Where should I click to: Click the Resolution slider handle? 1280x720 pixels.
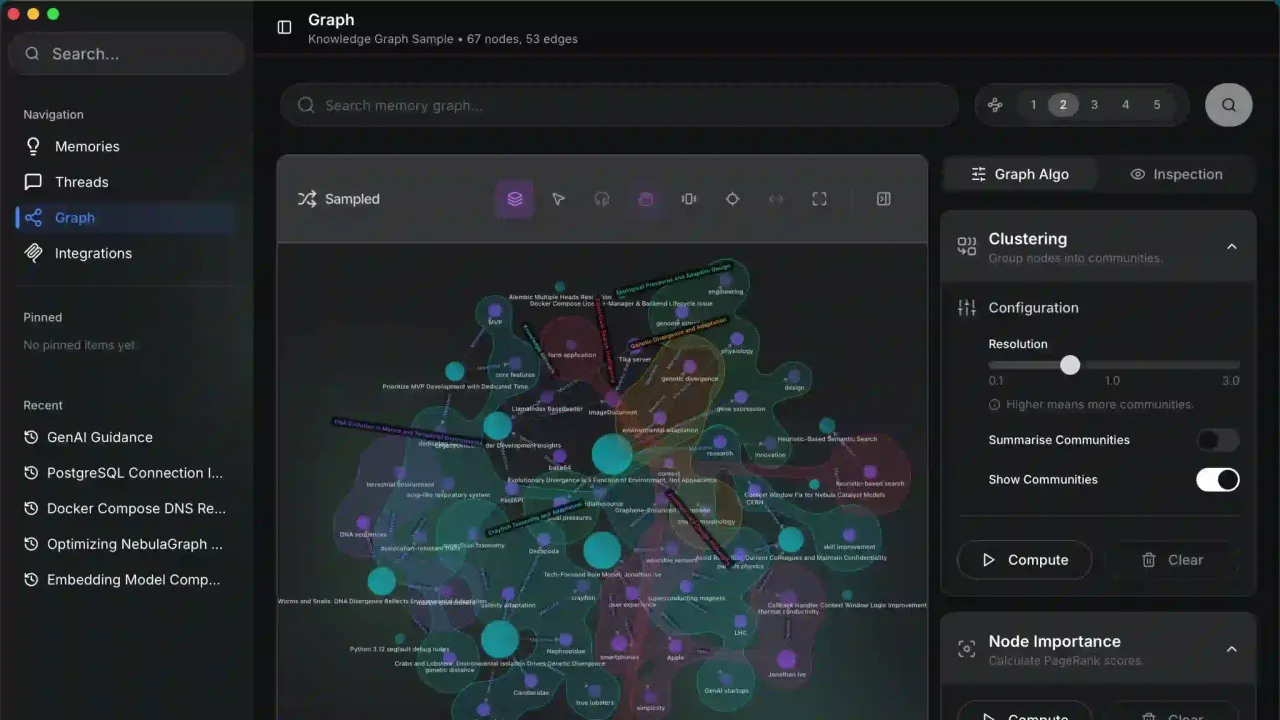1070,365
